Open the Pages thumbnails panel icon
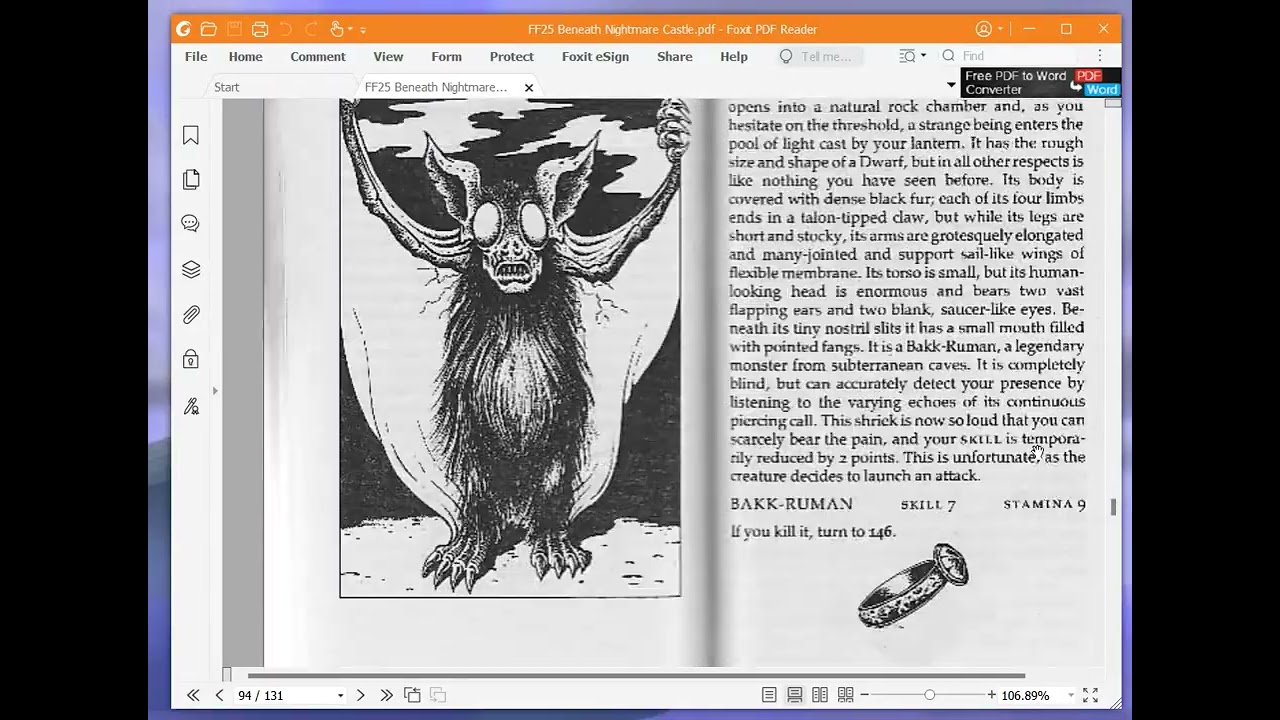Viewport: 1280px width, 720px height. 191,179
